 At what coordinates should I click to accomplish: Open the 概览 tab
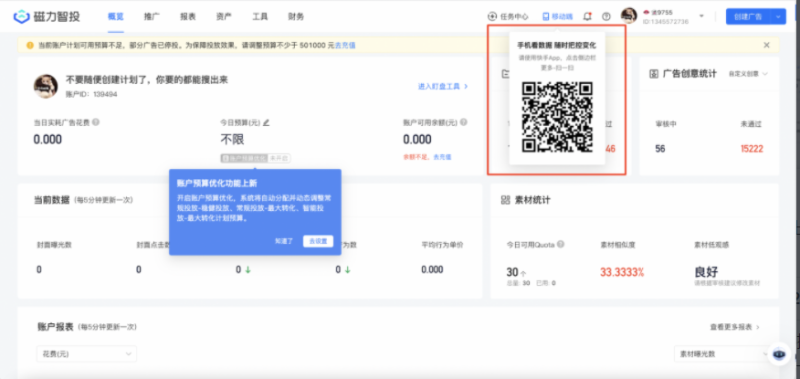(116, 16)
